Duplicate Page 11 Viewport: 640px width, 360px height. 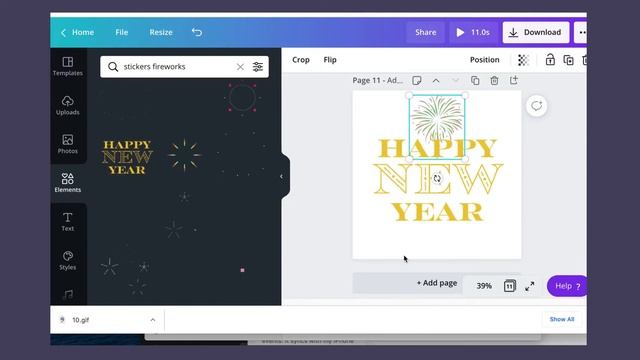(475, 80)
